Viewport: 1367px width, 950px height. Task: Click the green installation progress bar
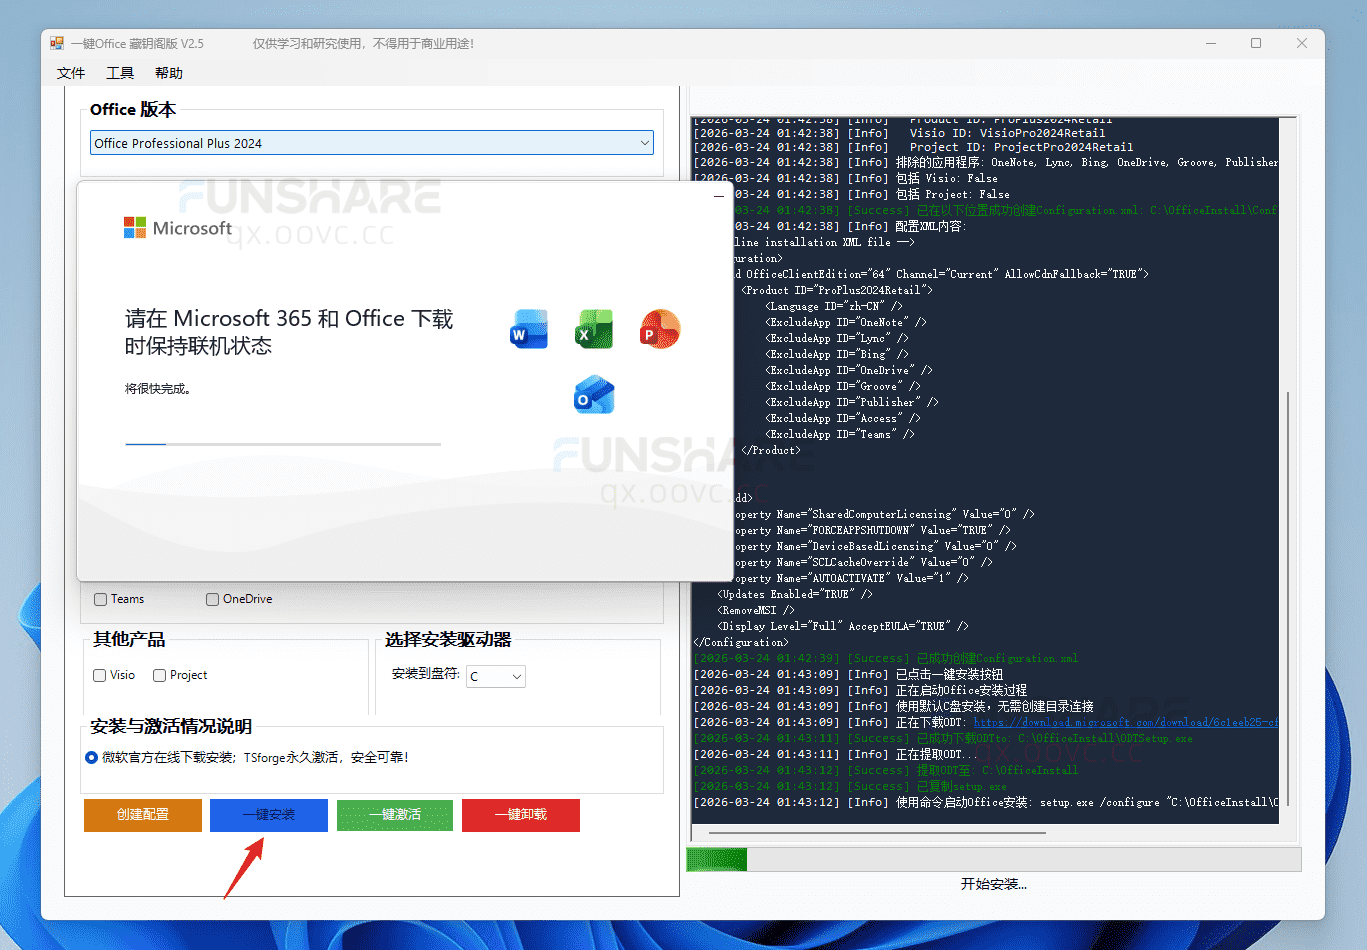tap(717, 859)
